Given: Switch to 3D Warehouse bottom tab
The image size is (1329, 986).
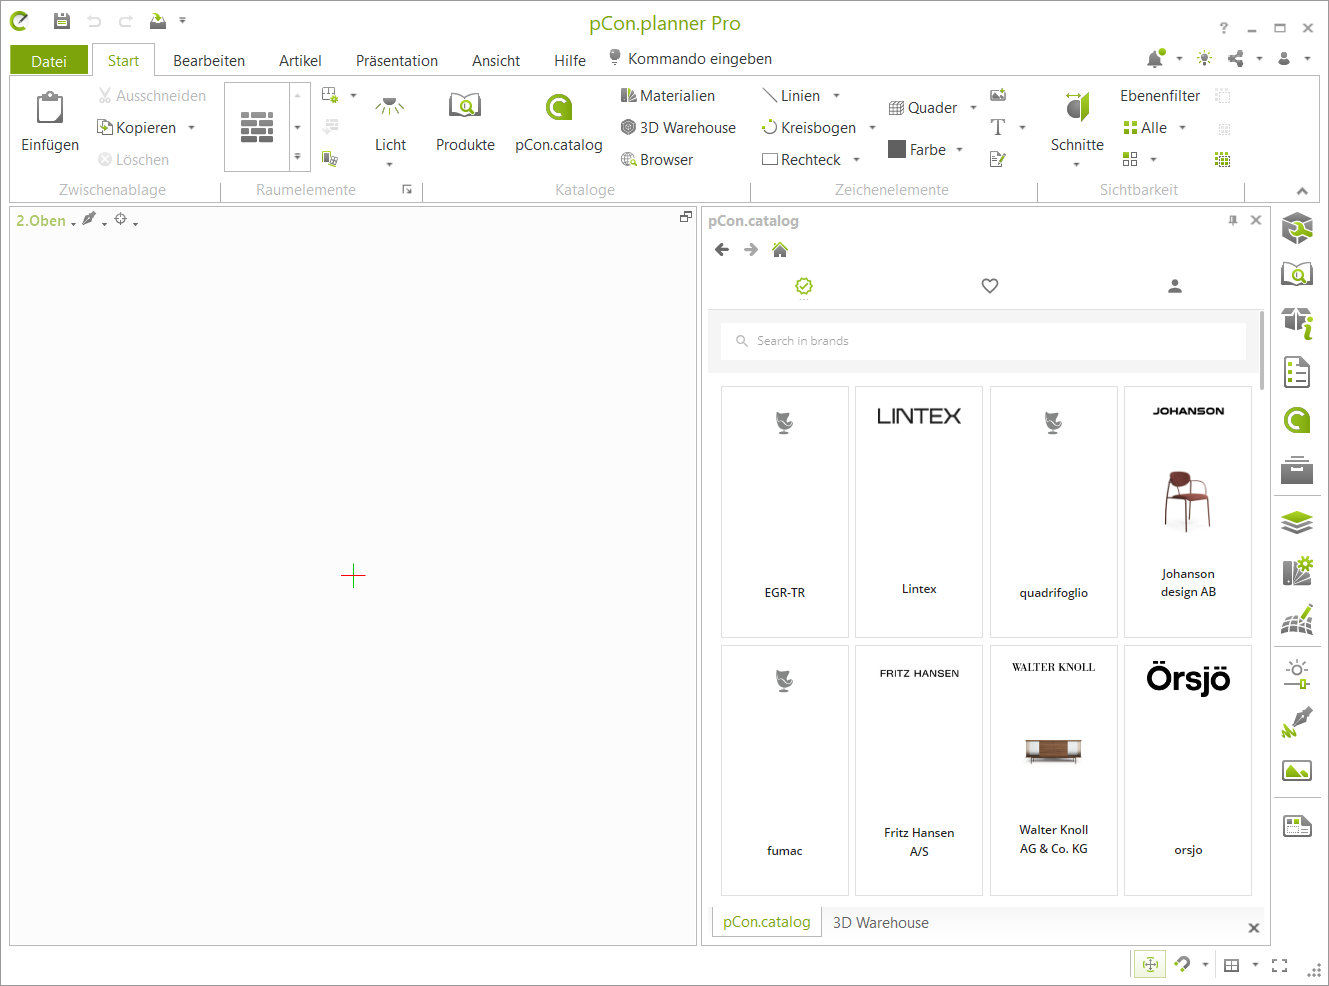Looking at the screenshot, I should (x=881, y=923).
